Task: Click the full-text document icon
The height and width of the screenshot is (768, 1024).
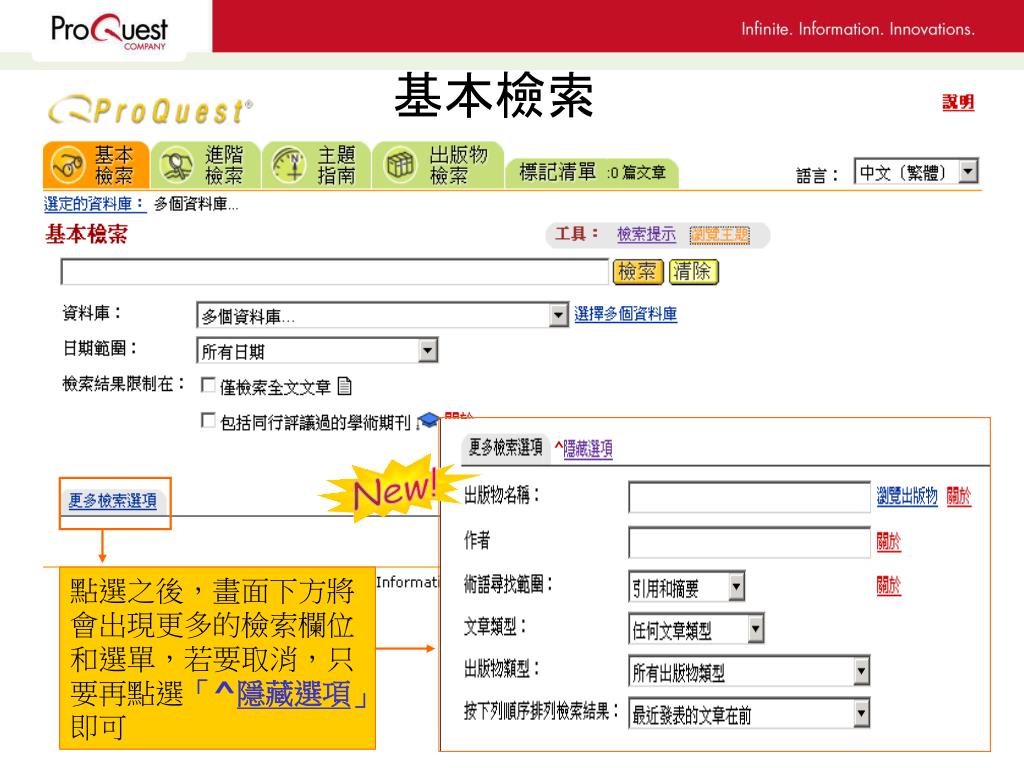Action: (345, 387)
